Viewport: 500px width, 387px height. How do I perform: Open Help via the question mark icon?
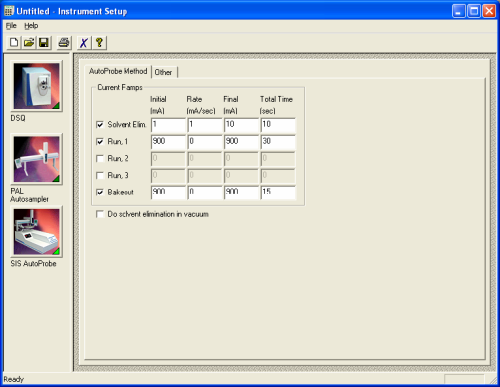click(99, 43)
